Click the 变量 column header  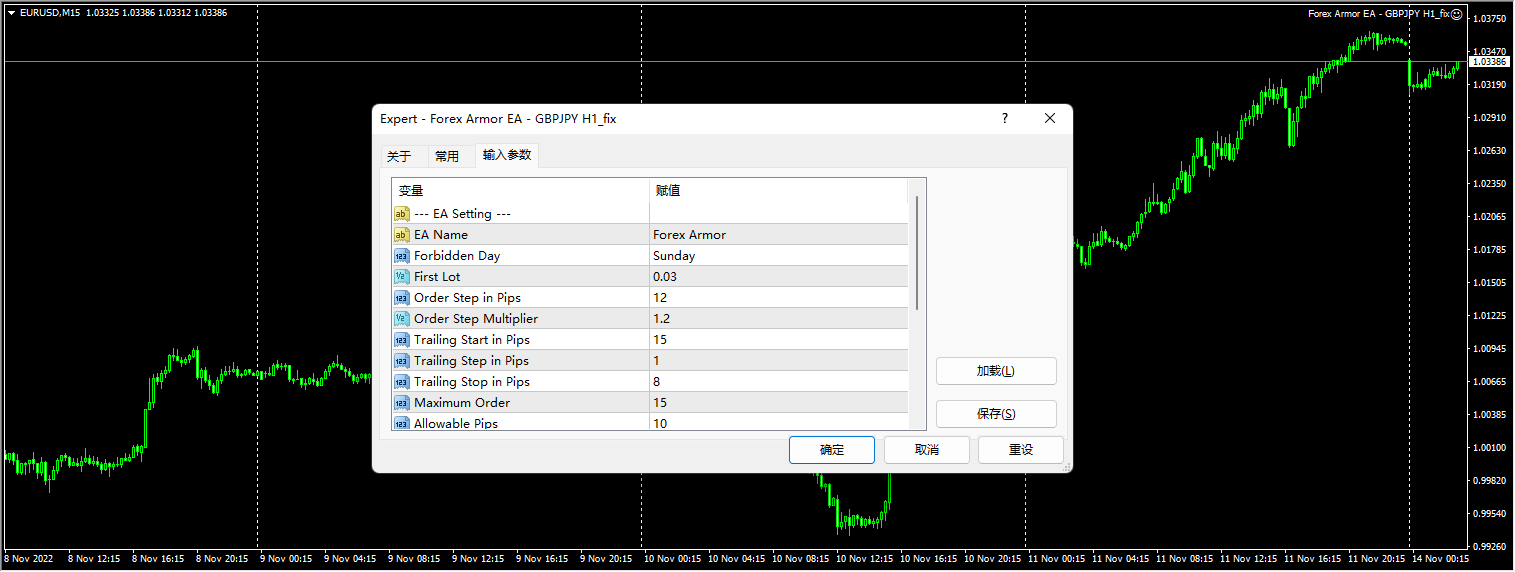[x=520, y=191]
